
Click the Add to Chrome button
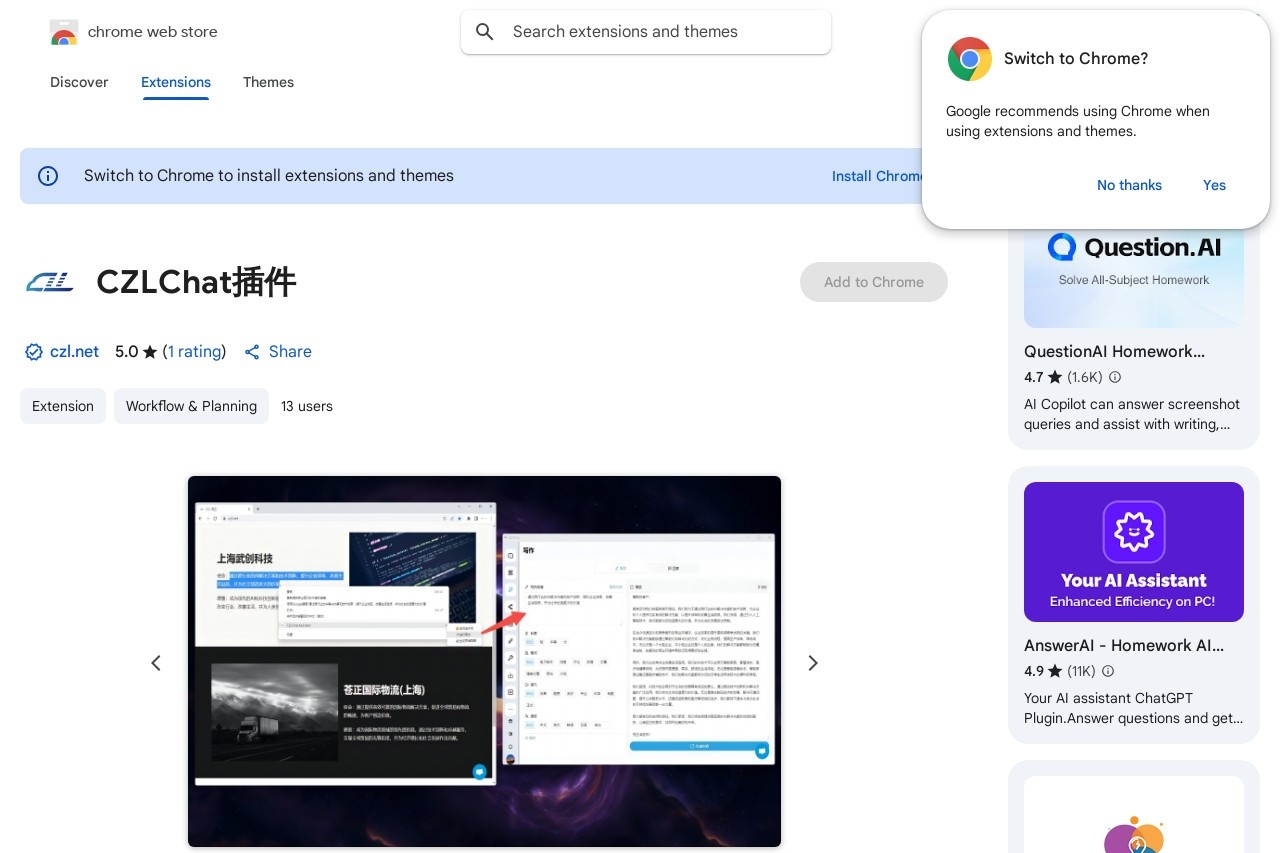pos(874,282)
